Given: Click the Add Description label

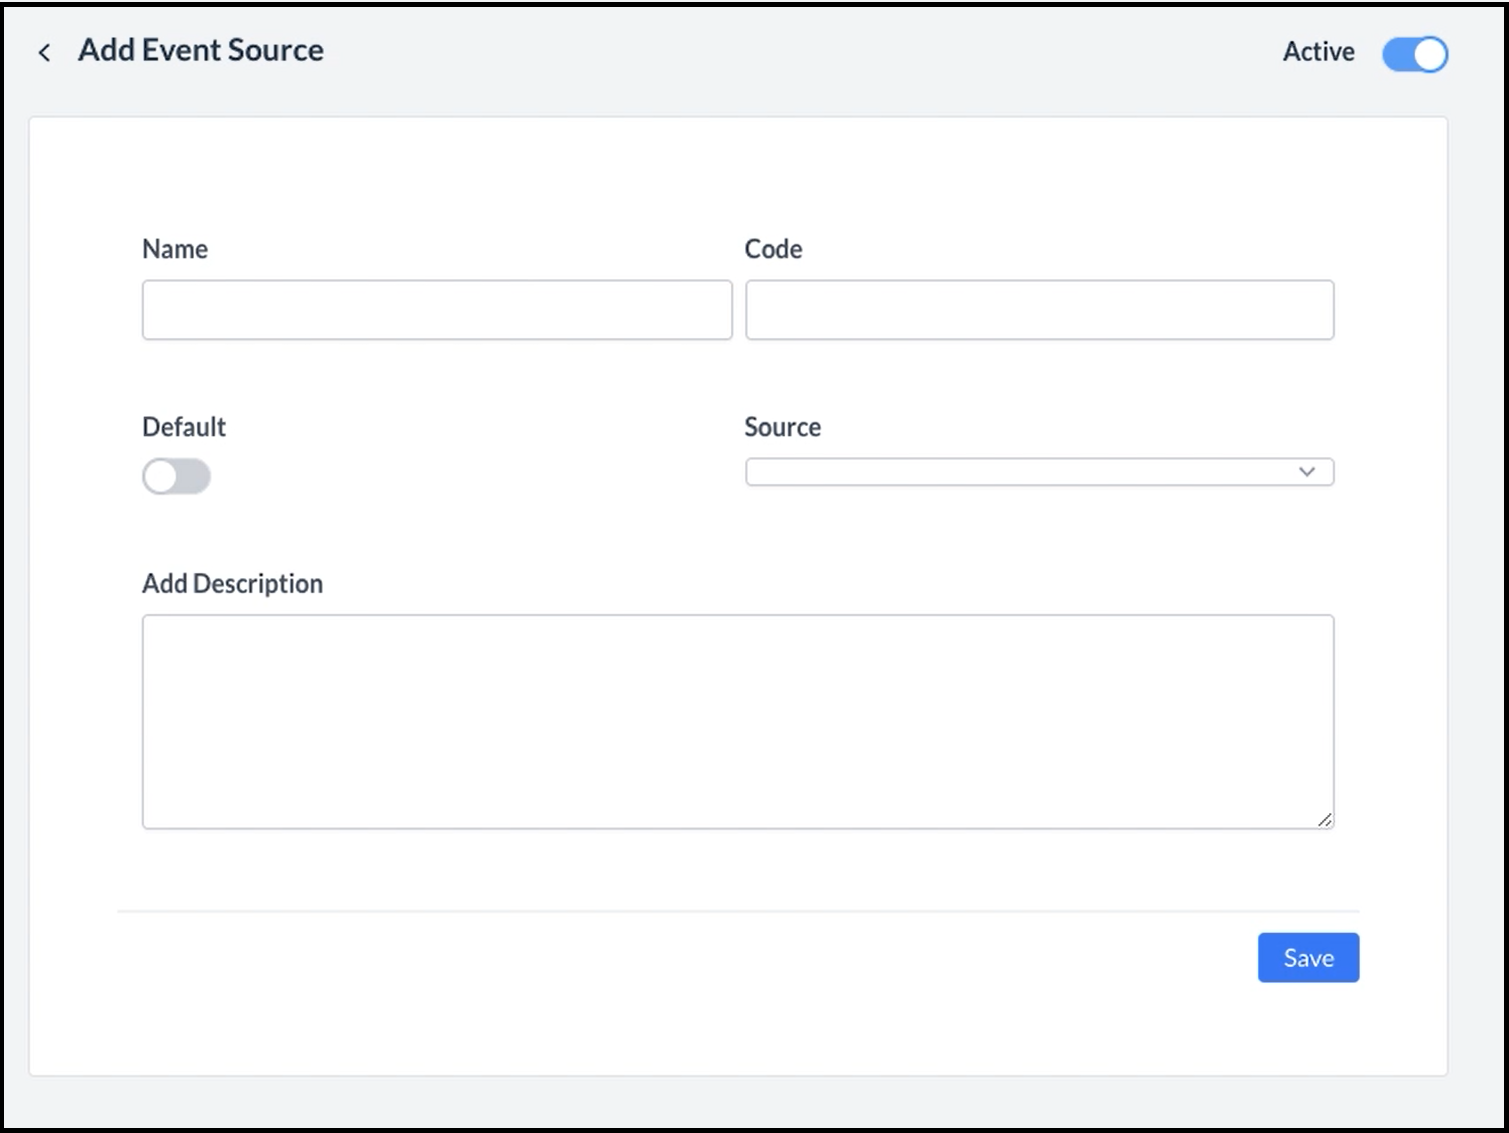Looking at the screenshot, I should point(232,584).
